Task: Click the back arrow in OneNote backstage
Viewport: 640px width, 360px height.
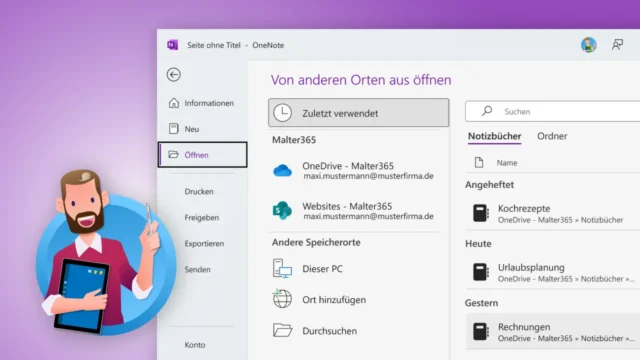Action: pyautogui.click(x=173, y=75)
